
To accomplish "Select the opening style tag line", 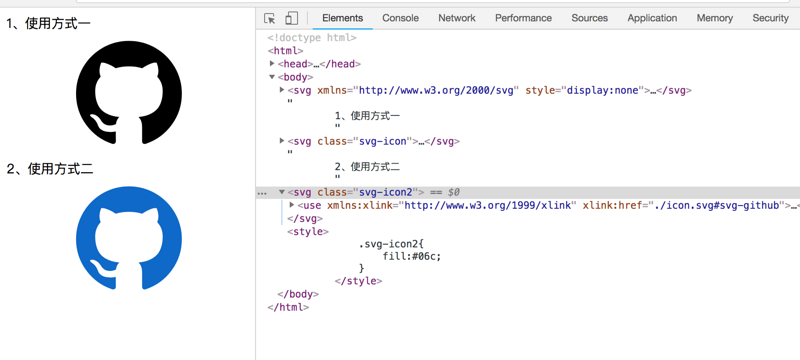I will pos(308,232).
